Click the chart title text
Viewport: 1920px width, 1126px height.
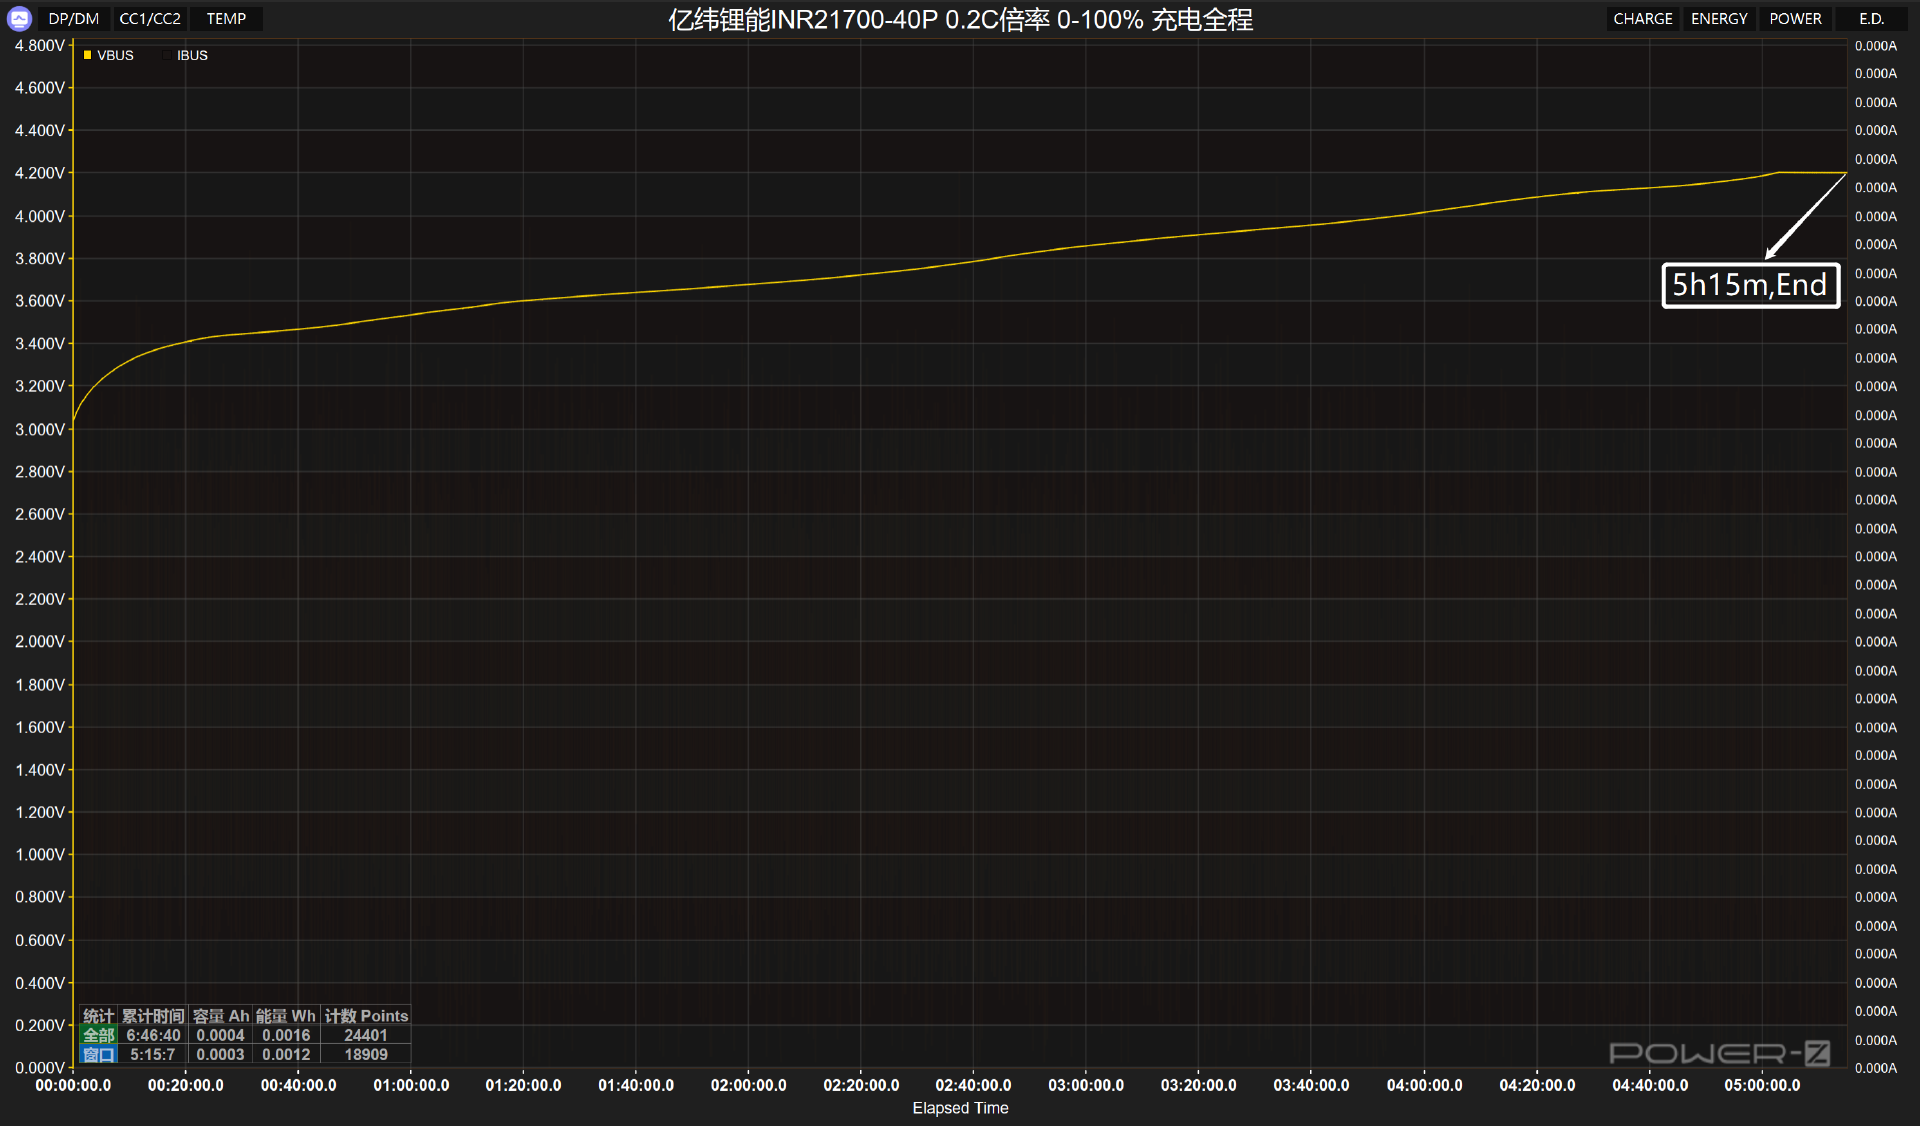click(960, 20)
